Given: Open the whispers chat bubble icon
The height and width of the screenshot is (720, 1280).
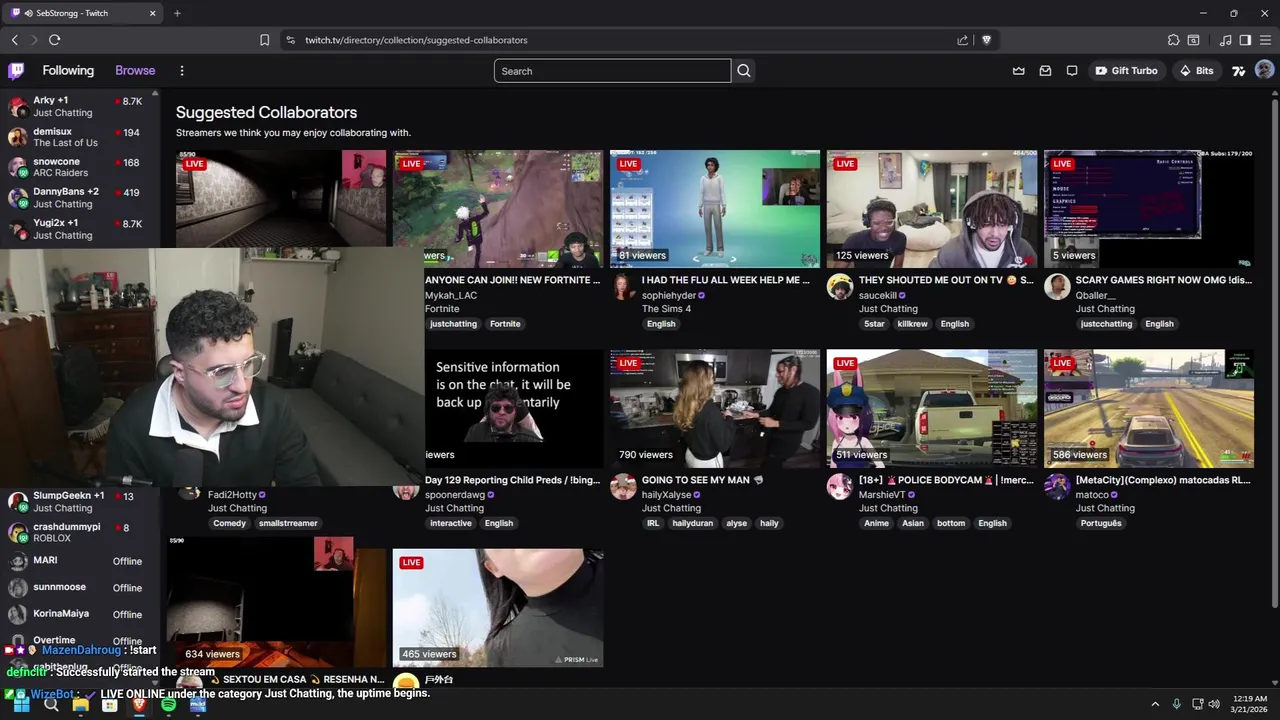Looking at the screenshot, I should coord(1072,71).
